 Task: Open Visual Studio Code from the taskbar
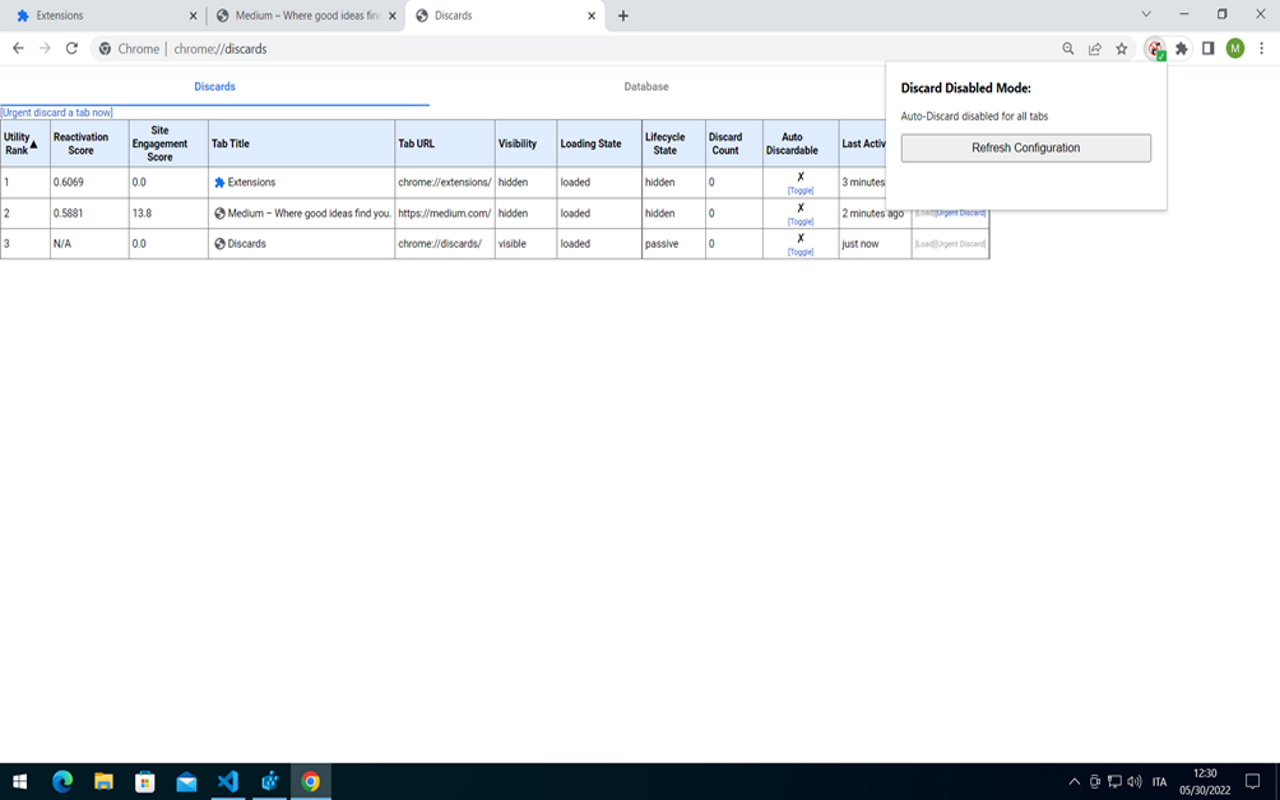click(x=228, y=781)
